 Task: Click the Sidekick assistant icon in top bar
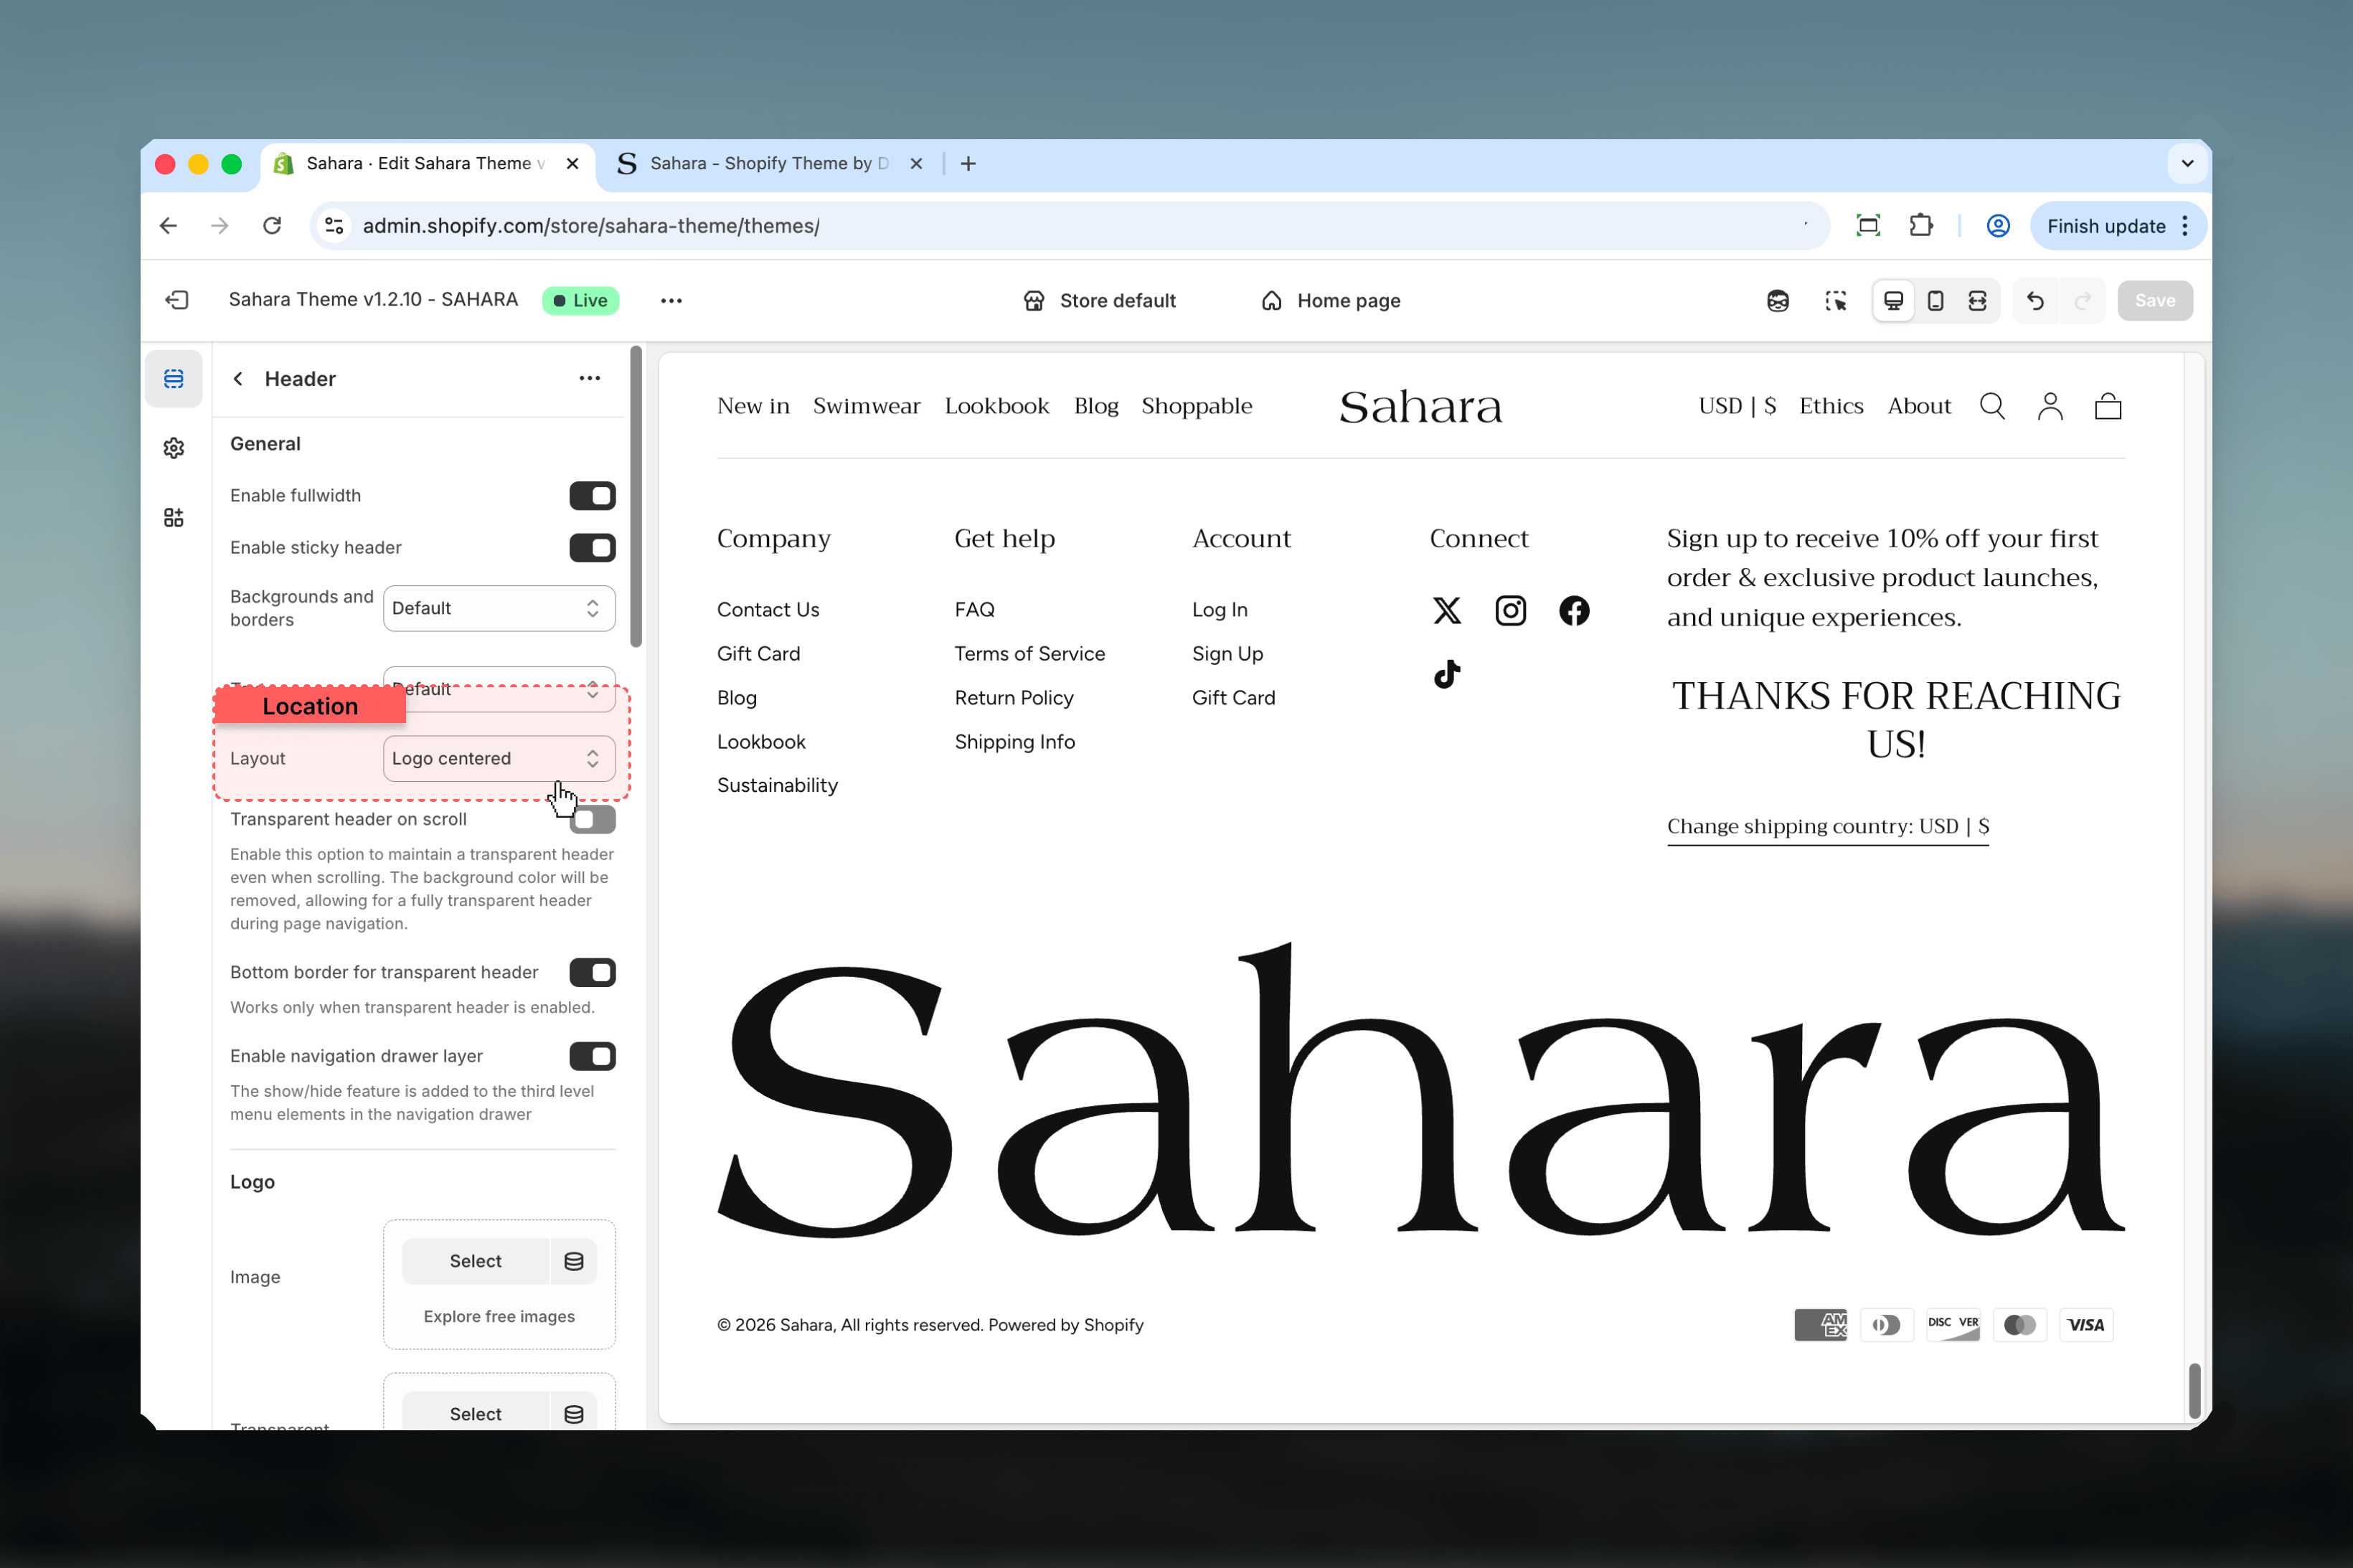tap(1778, 300)
